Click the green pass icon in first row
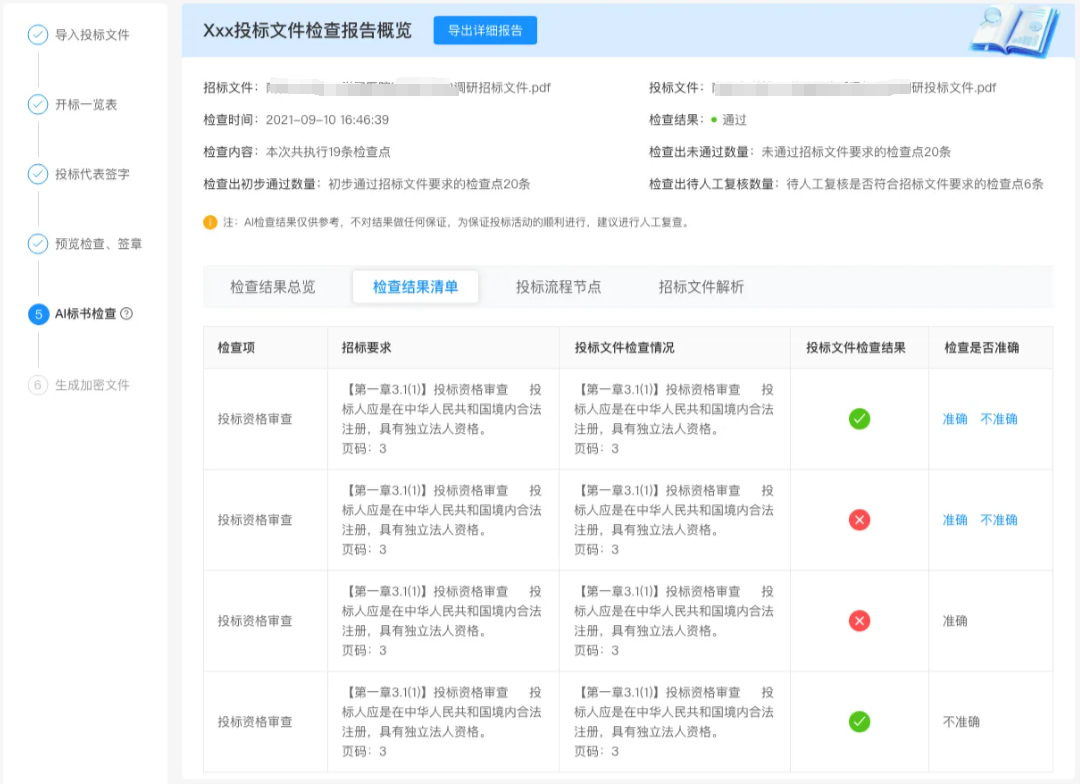 click(x=859, y=419)
